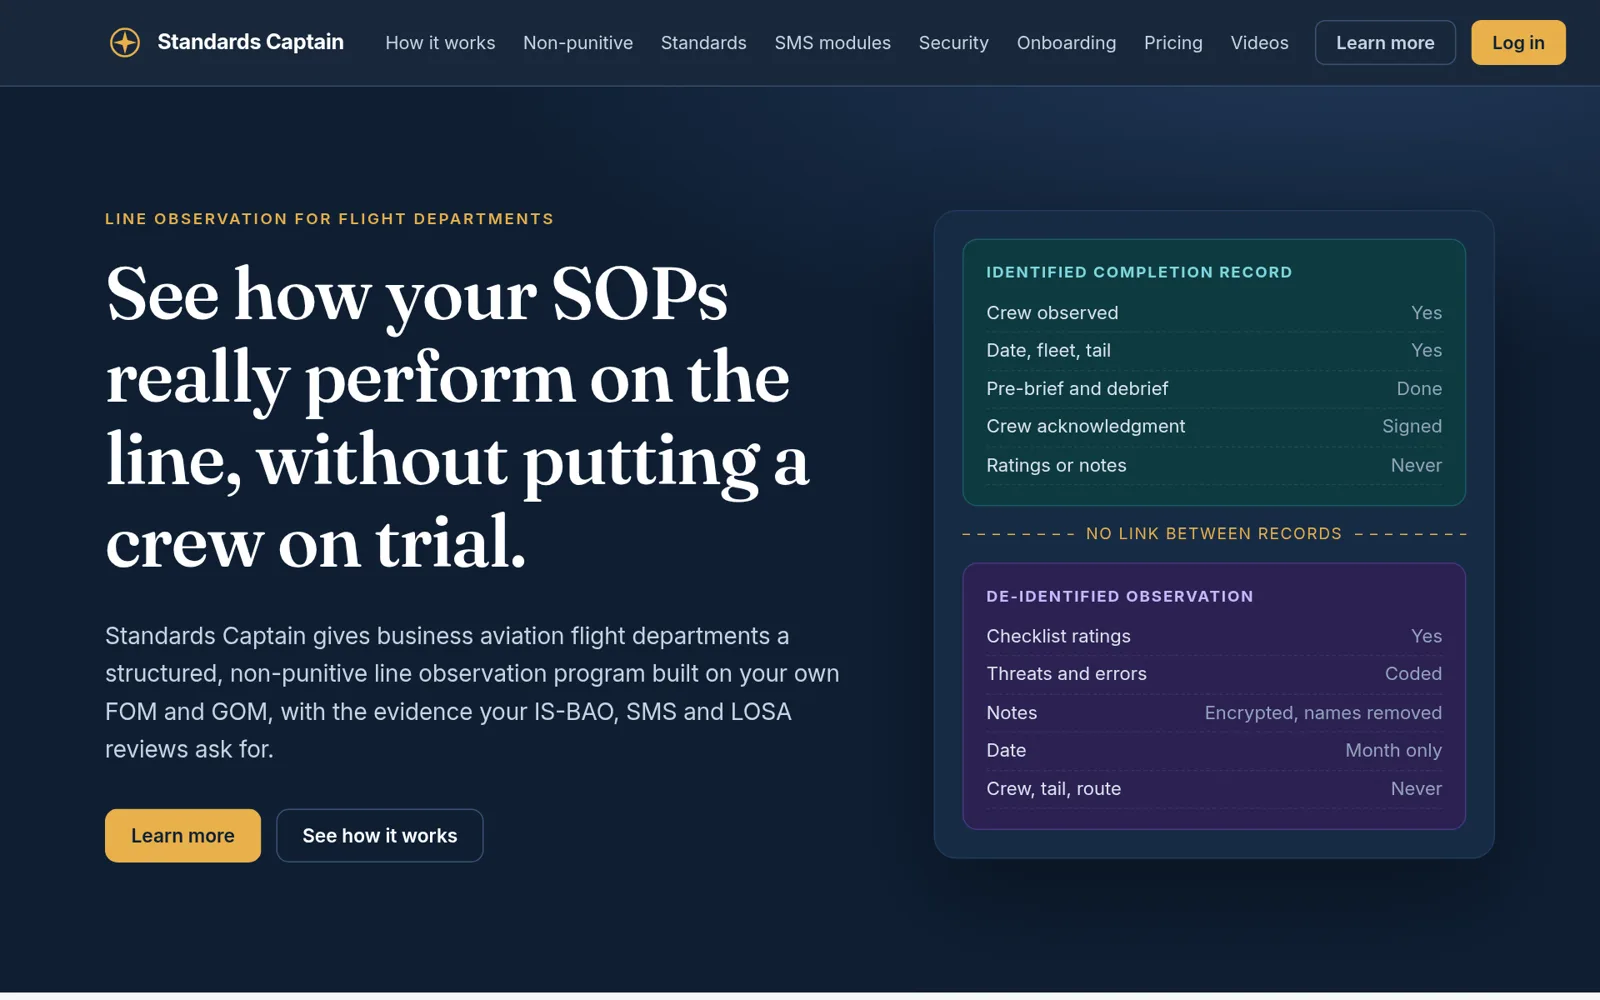Go to How it works nav item

pyautogui.click(x=440, y=43)
